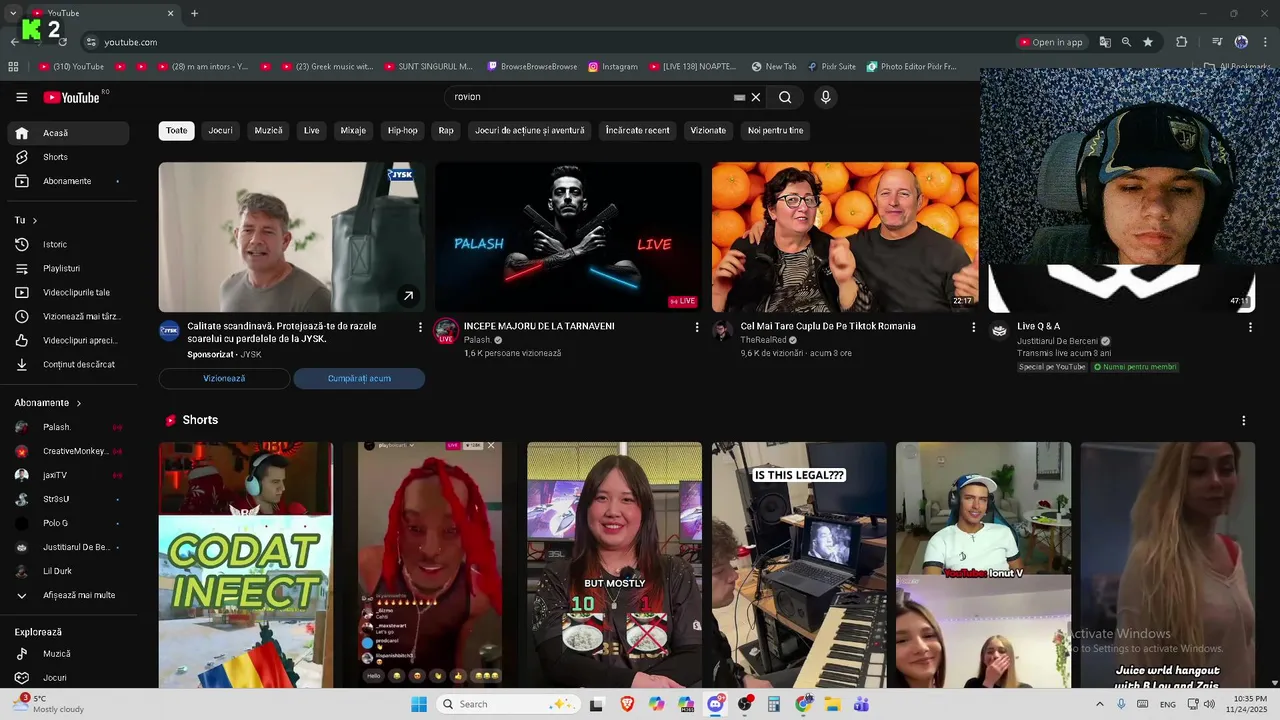Open Conținut descărcat in sidebar
The height and width of the screenshot is (720, 1280).
pyautogui.click(x=68, y=364)
